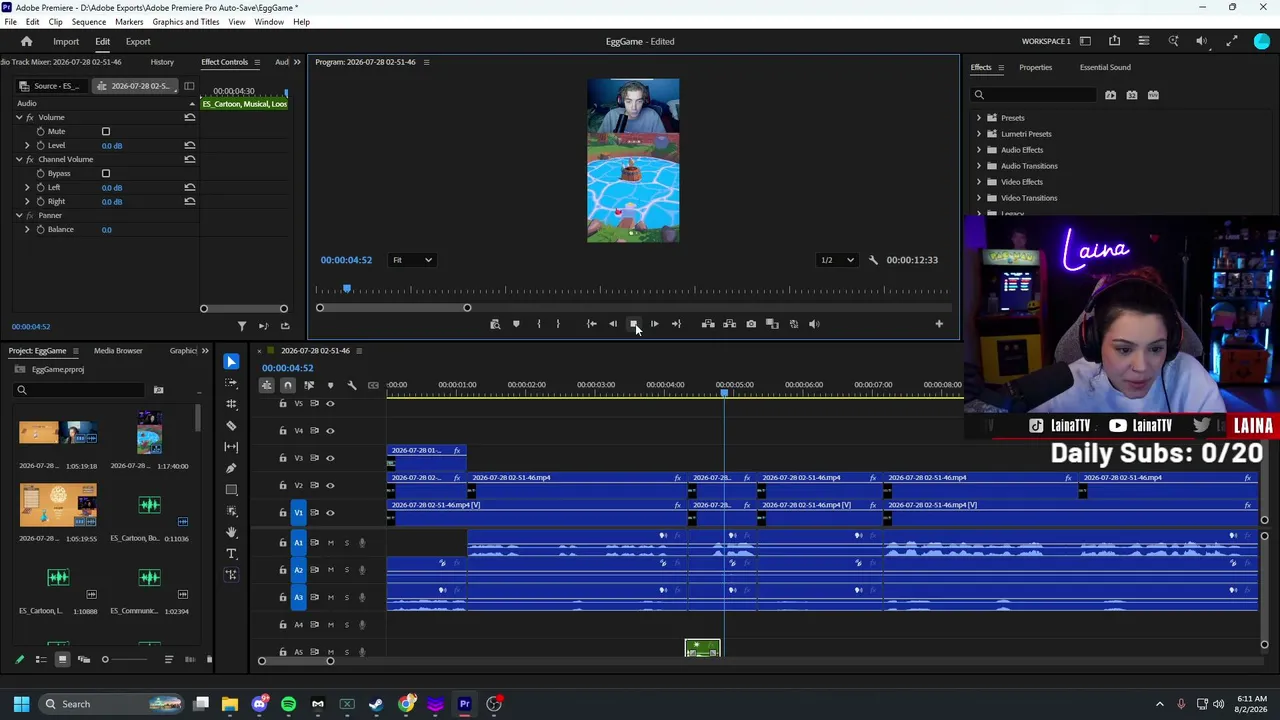
Task: Go to Home screen
Action: pyautogui.click(x=27, y=41)
